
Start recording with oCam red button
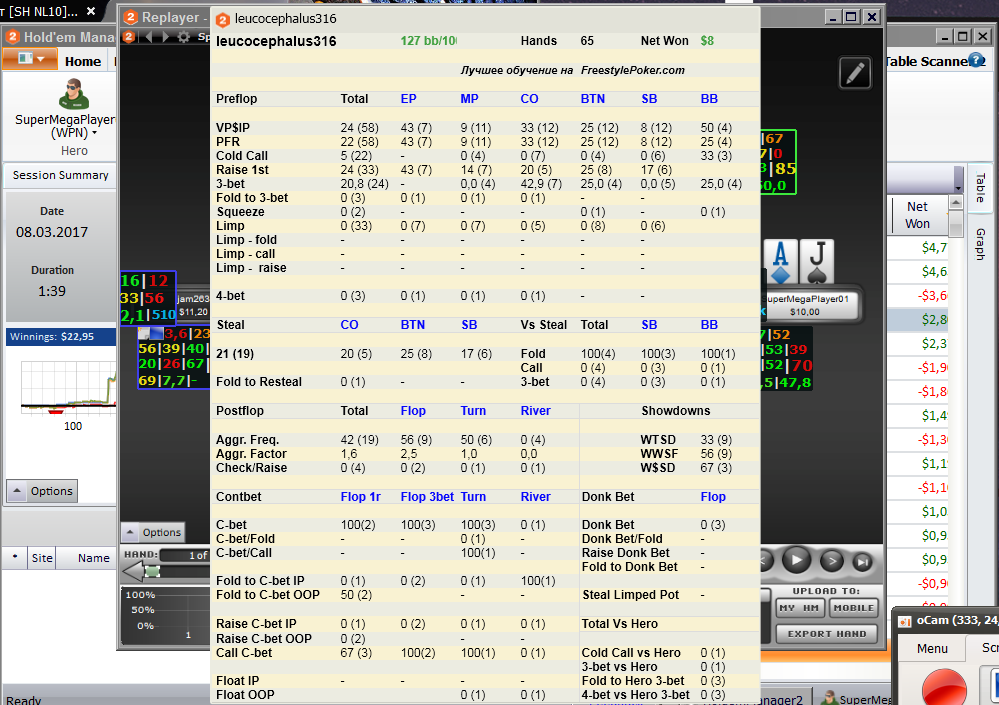[944, 688]
